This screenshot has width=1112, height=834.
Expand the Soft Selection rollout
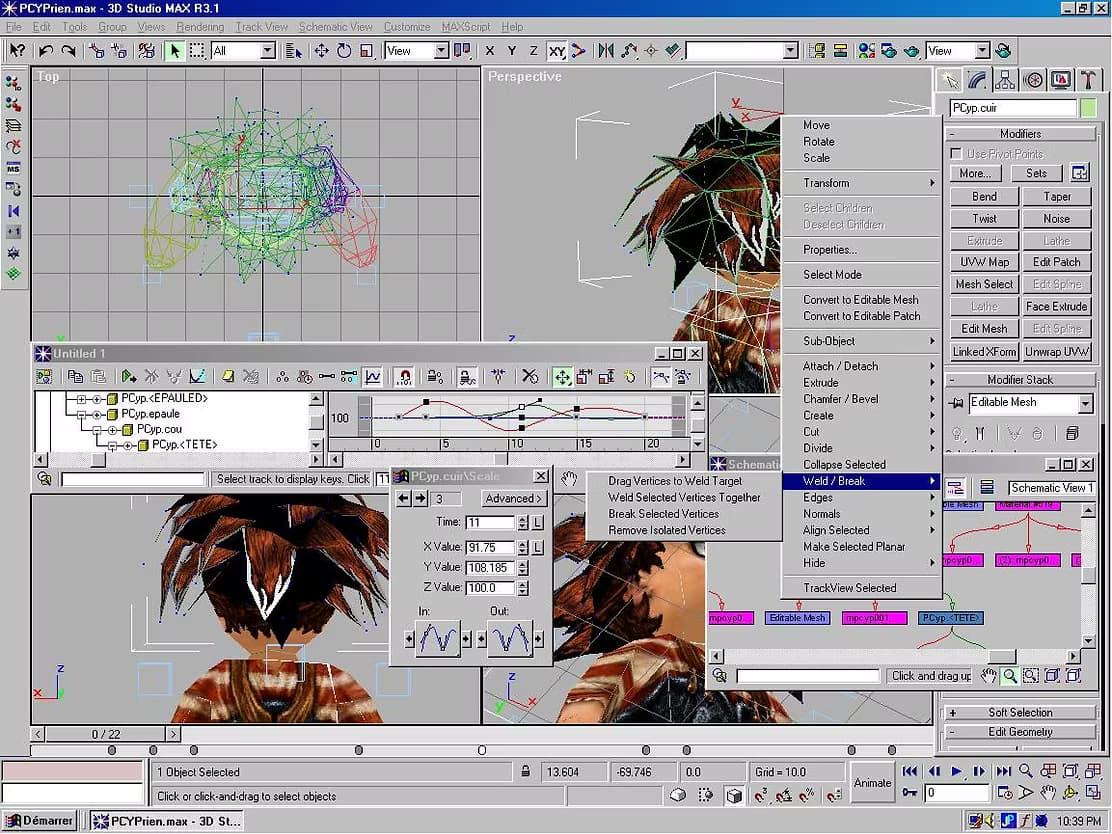point(1020,713)
